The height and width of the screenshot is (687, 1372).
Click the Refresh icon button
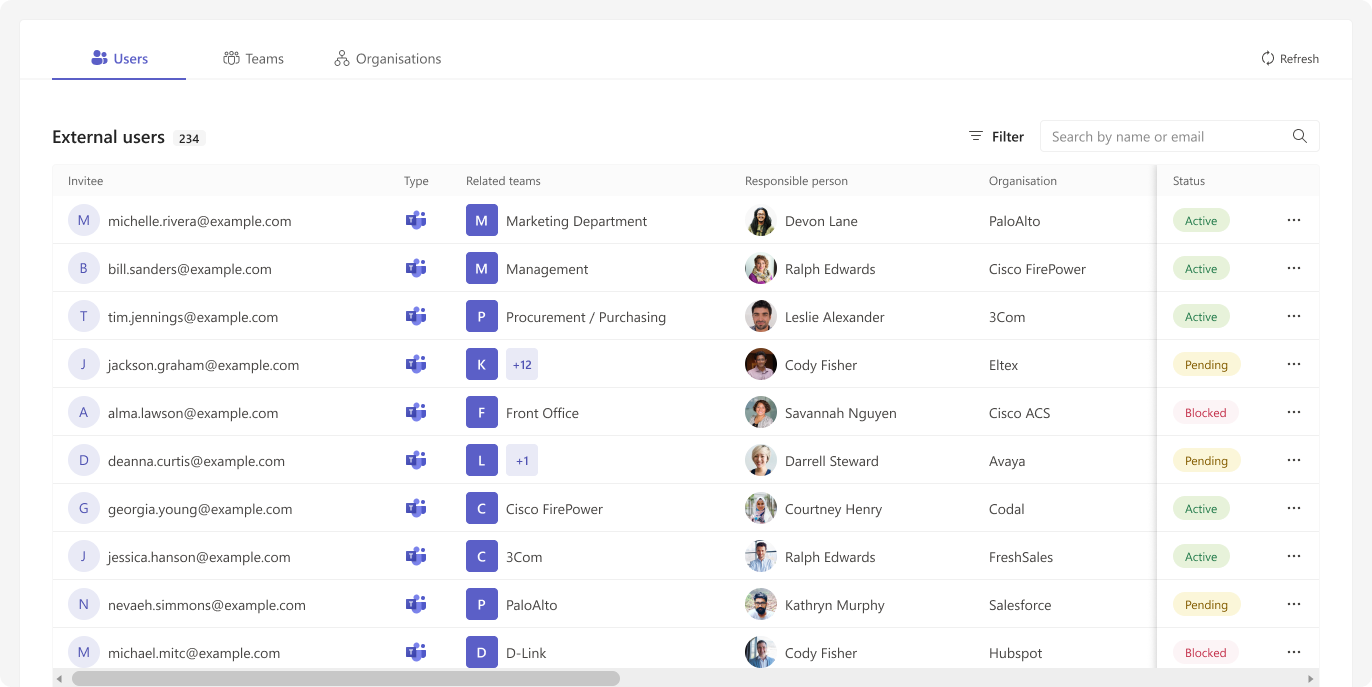pos(1268,59)
